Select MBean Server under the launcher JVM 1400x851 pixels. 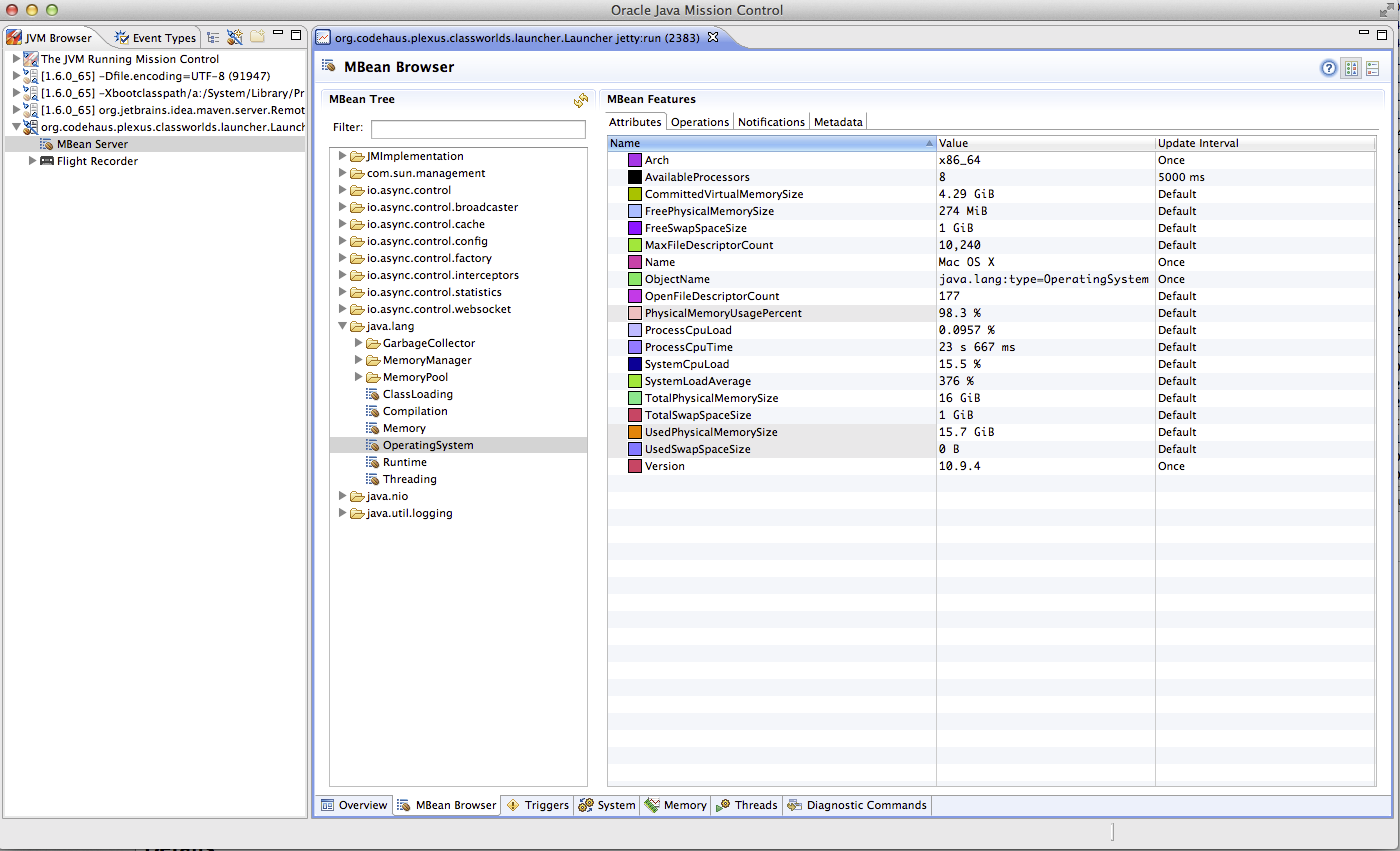pyautogui.click(x=92, y=144)
